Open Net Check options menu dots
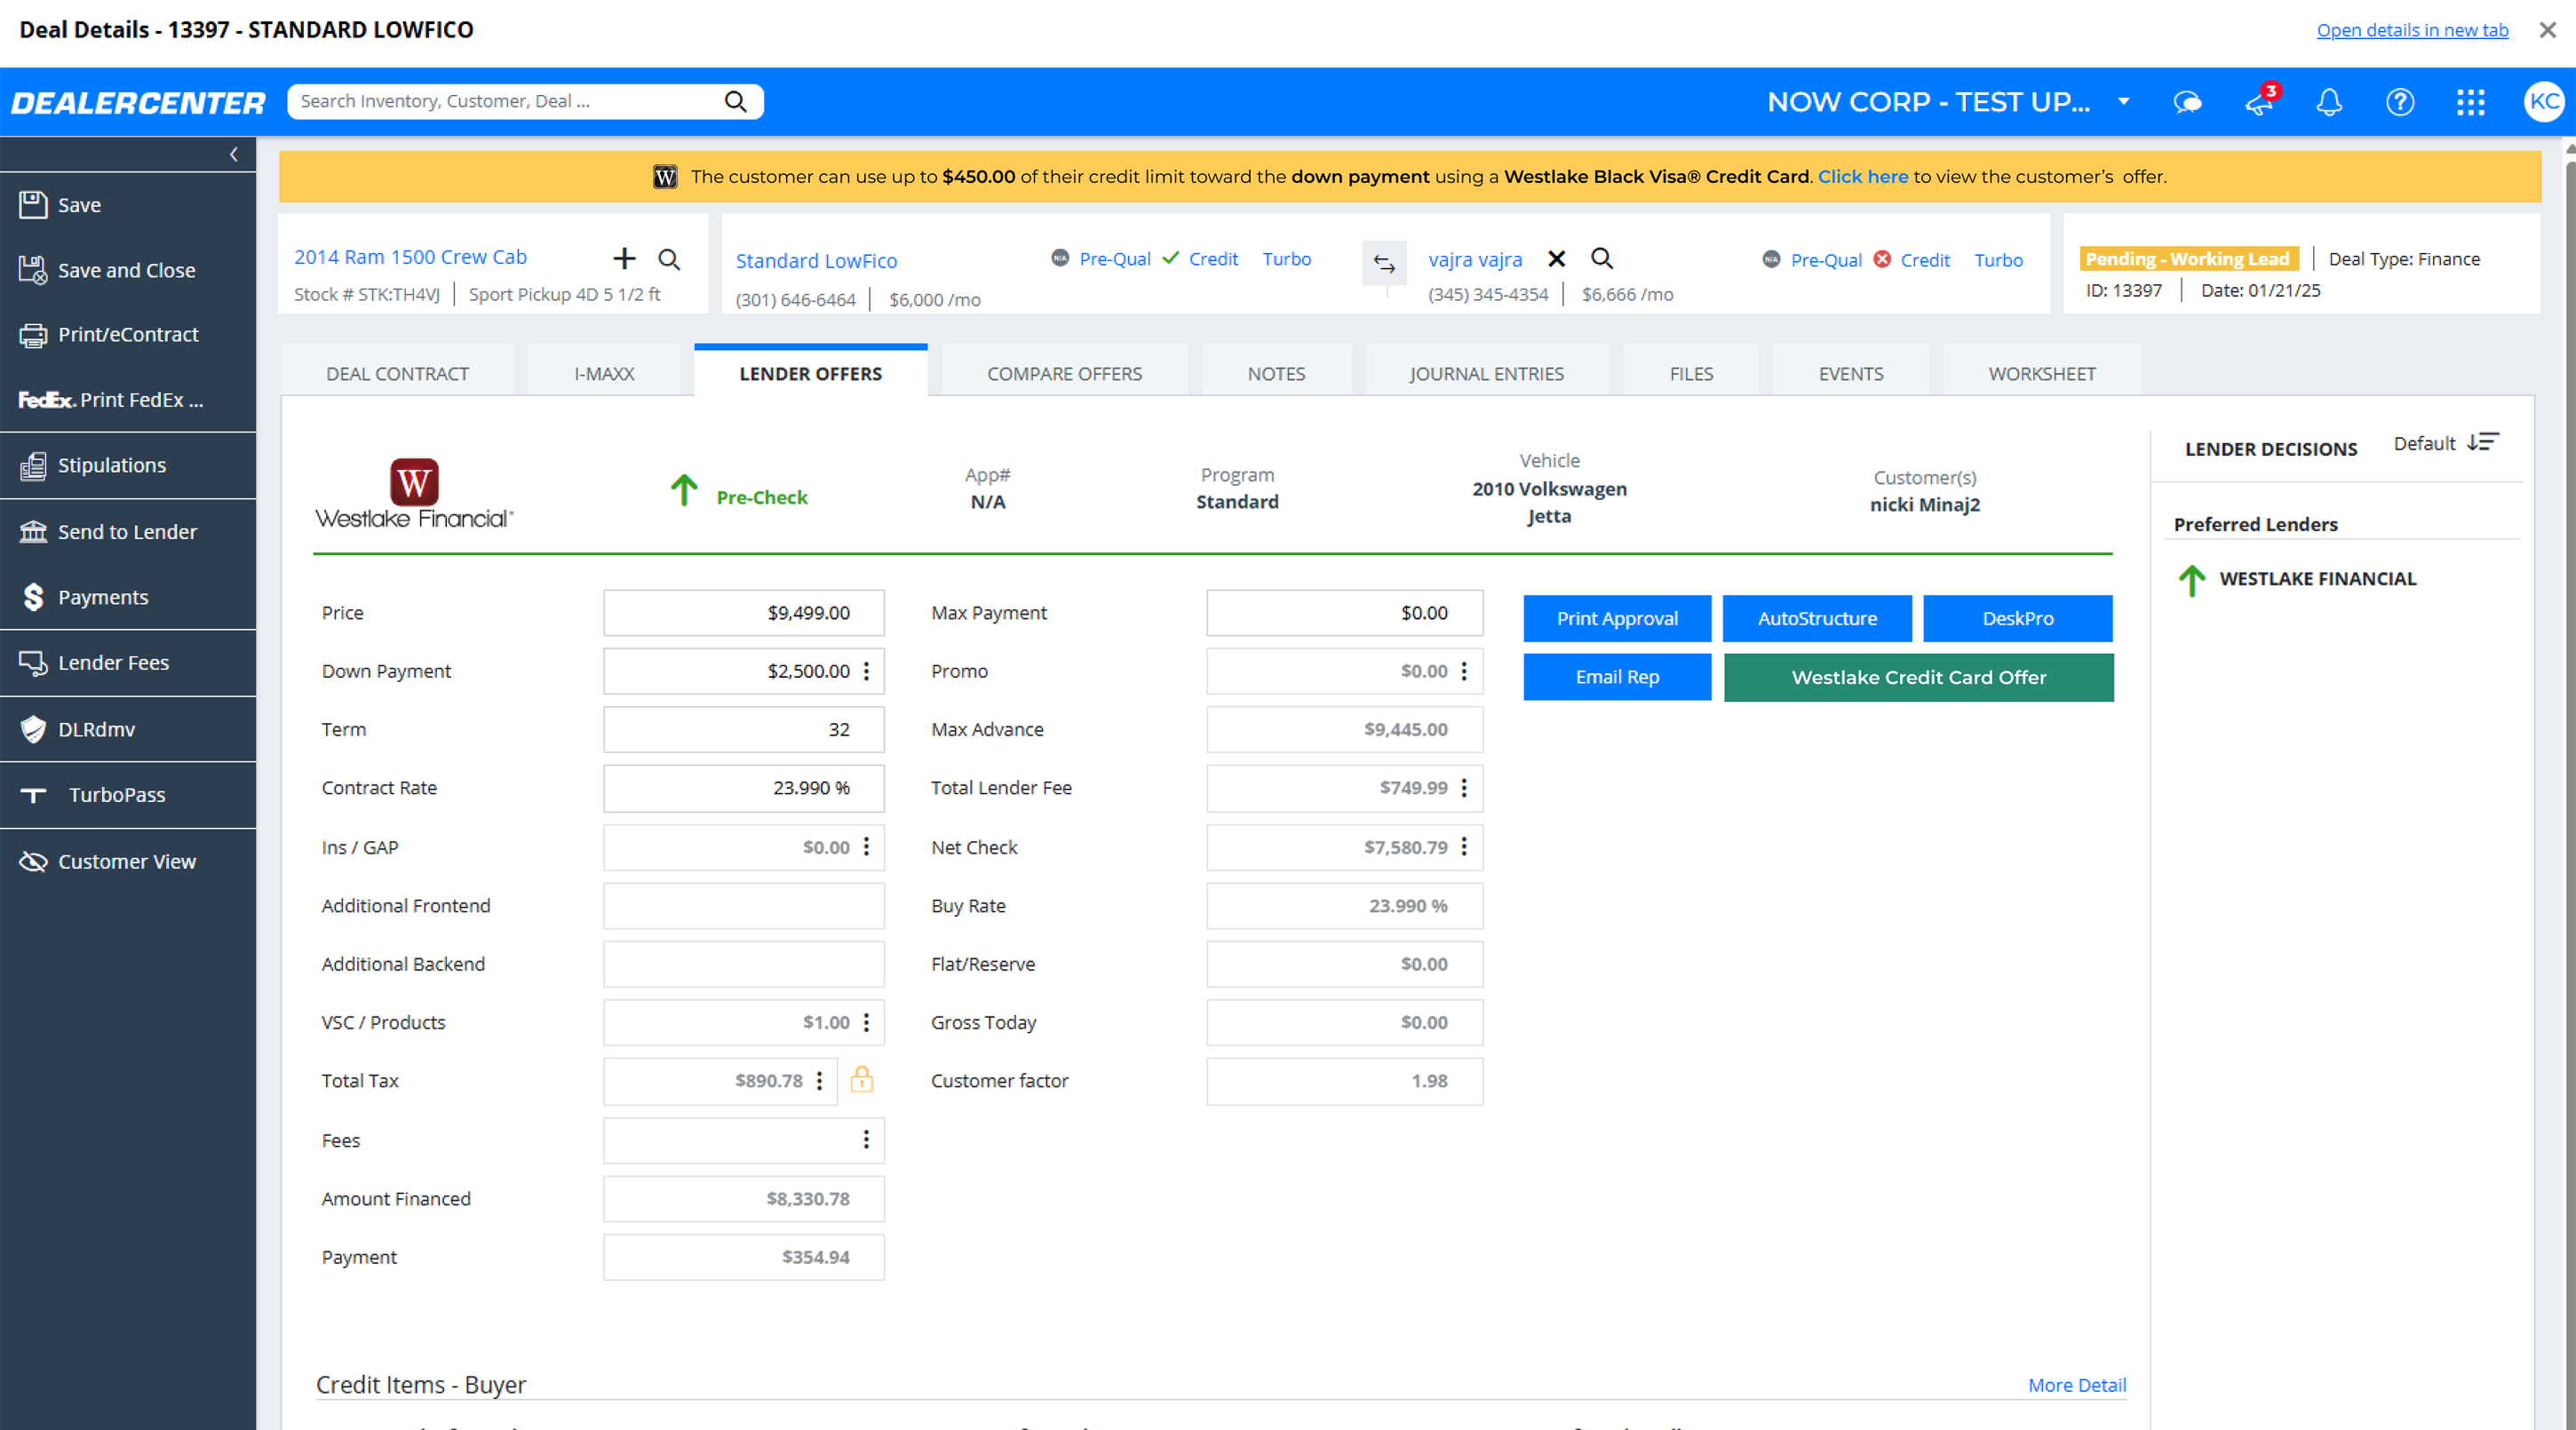The image size is (2576, 1430). pyautogui.click(x=1464, y=847)
